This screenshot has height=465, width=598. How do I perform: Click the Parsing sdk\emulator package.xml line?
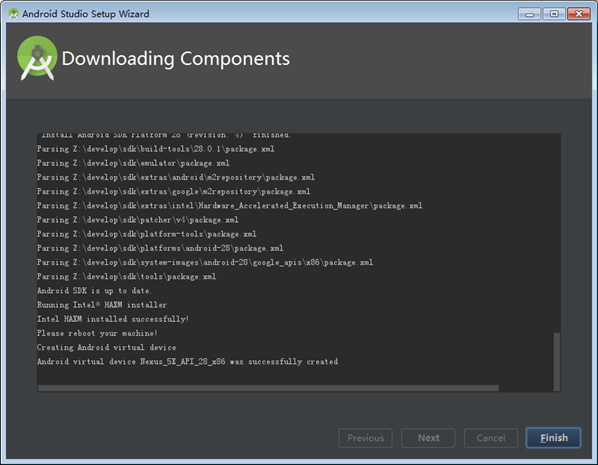(133, 163)
